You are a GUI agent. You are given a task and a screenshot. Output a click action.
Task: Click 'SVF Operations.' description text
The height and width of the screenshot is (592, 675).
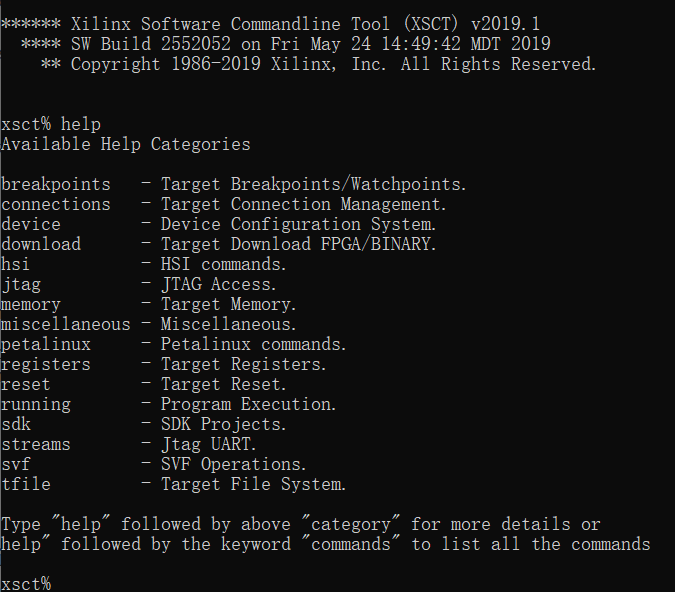coord(234,465)
